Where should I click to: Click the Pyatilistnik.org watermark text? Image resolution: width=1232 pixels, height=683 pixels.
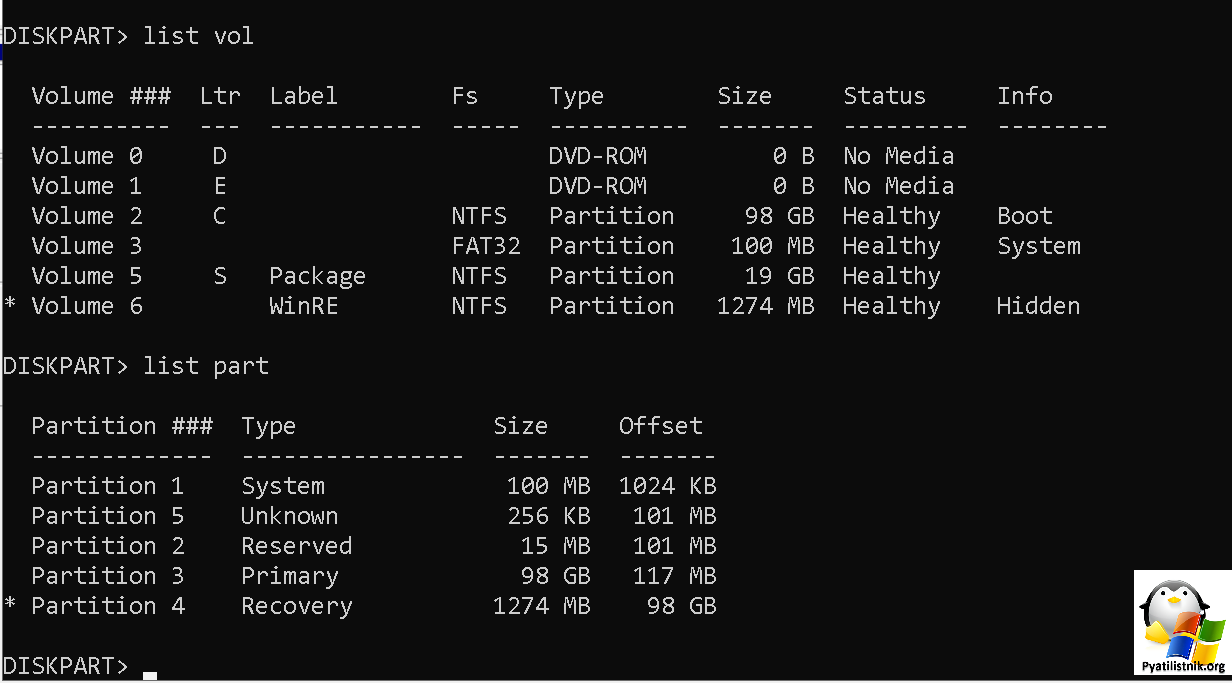pos(1183,666)
